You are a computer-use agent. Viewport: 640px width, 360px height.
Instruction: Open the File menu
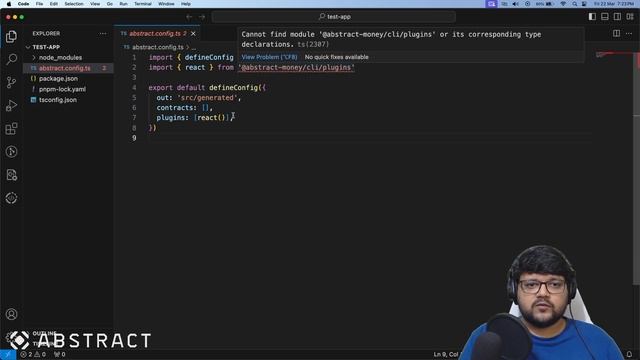(39, 4)
